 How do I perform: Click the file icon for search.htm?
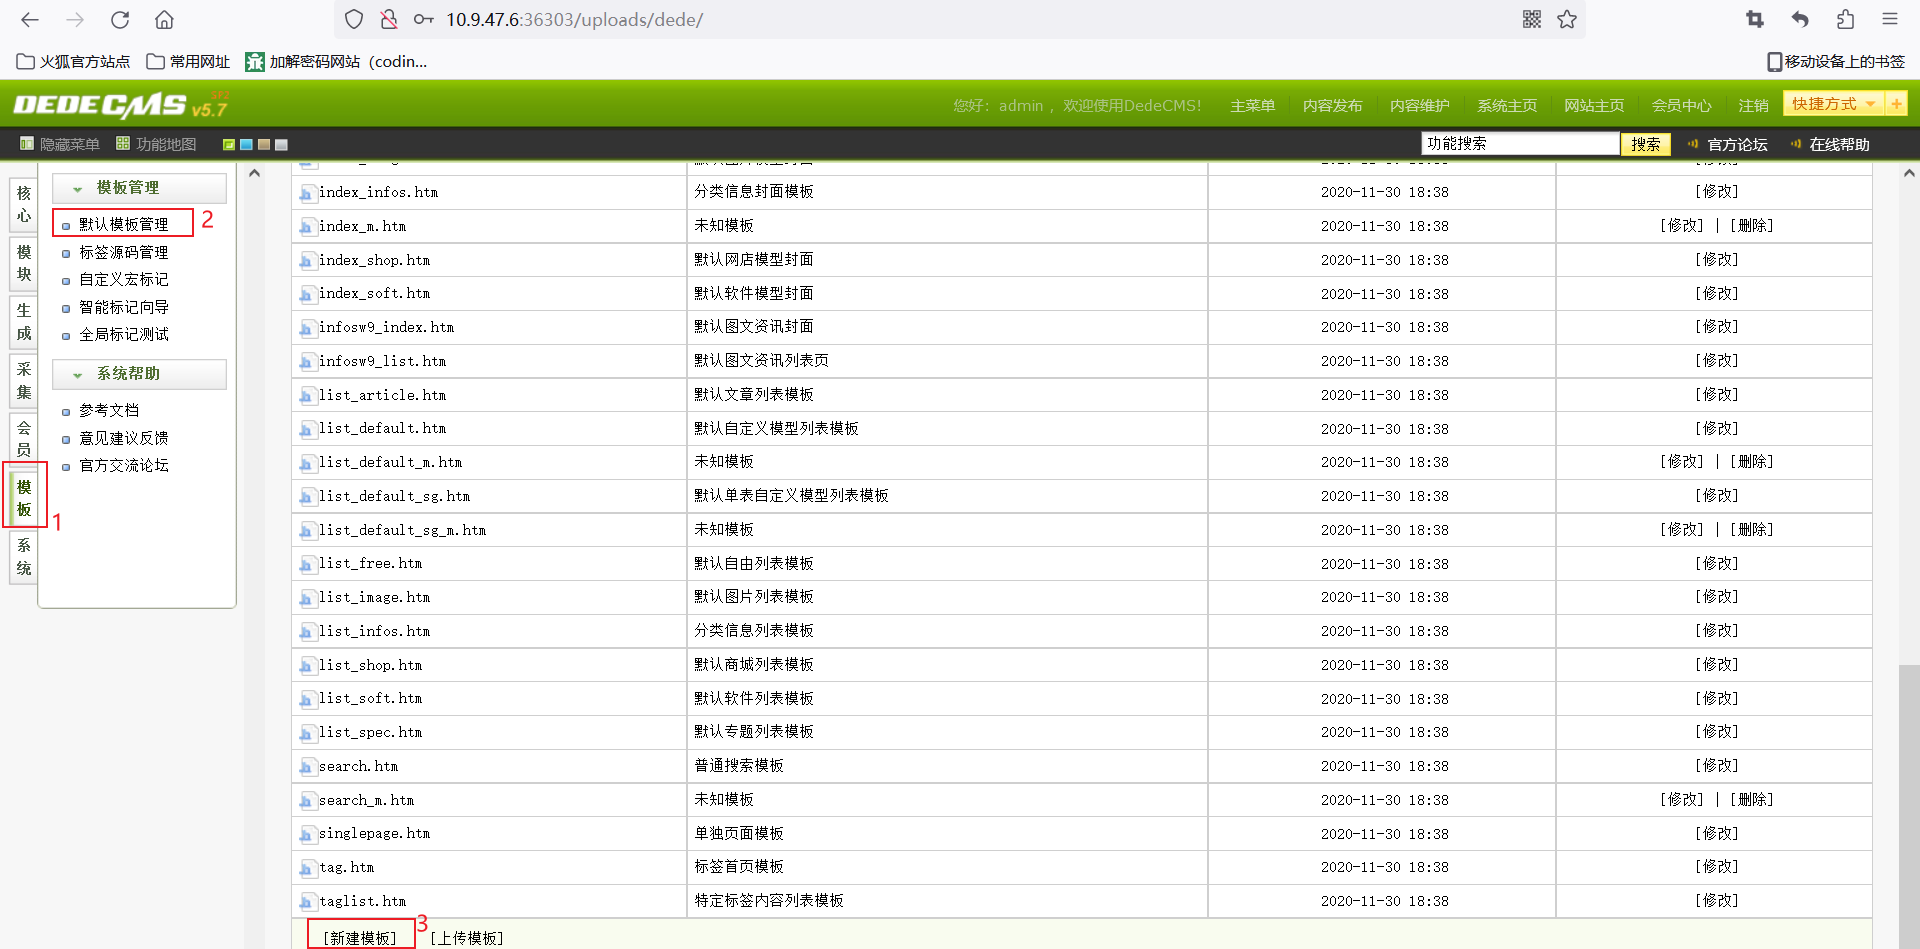pos(307,767)
